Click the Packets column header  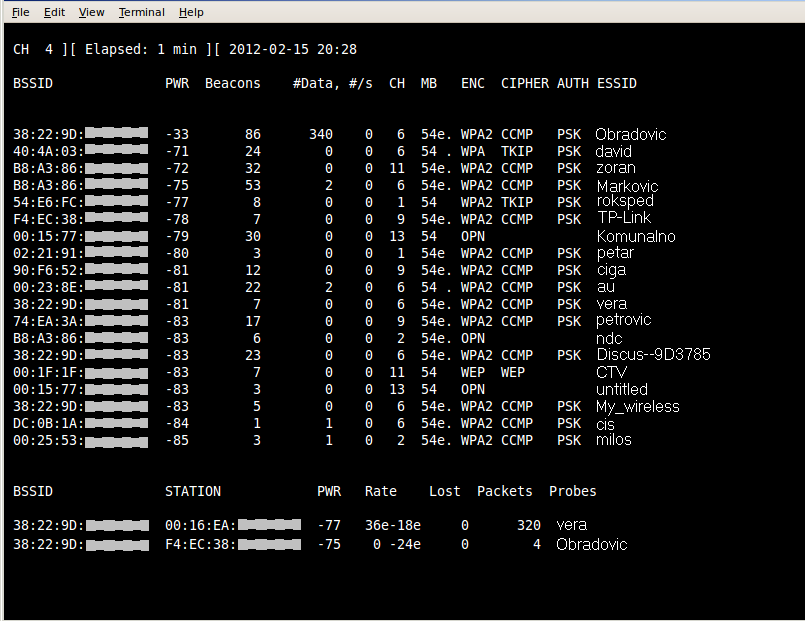click(505, 491)
